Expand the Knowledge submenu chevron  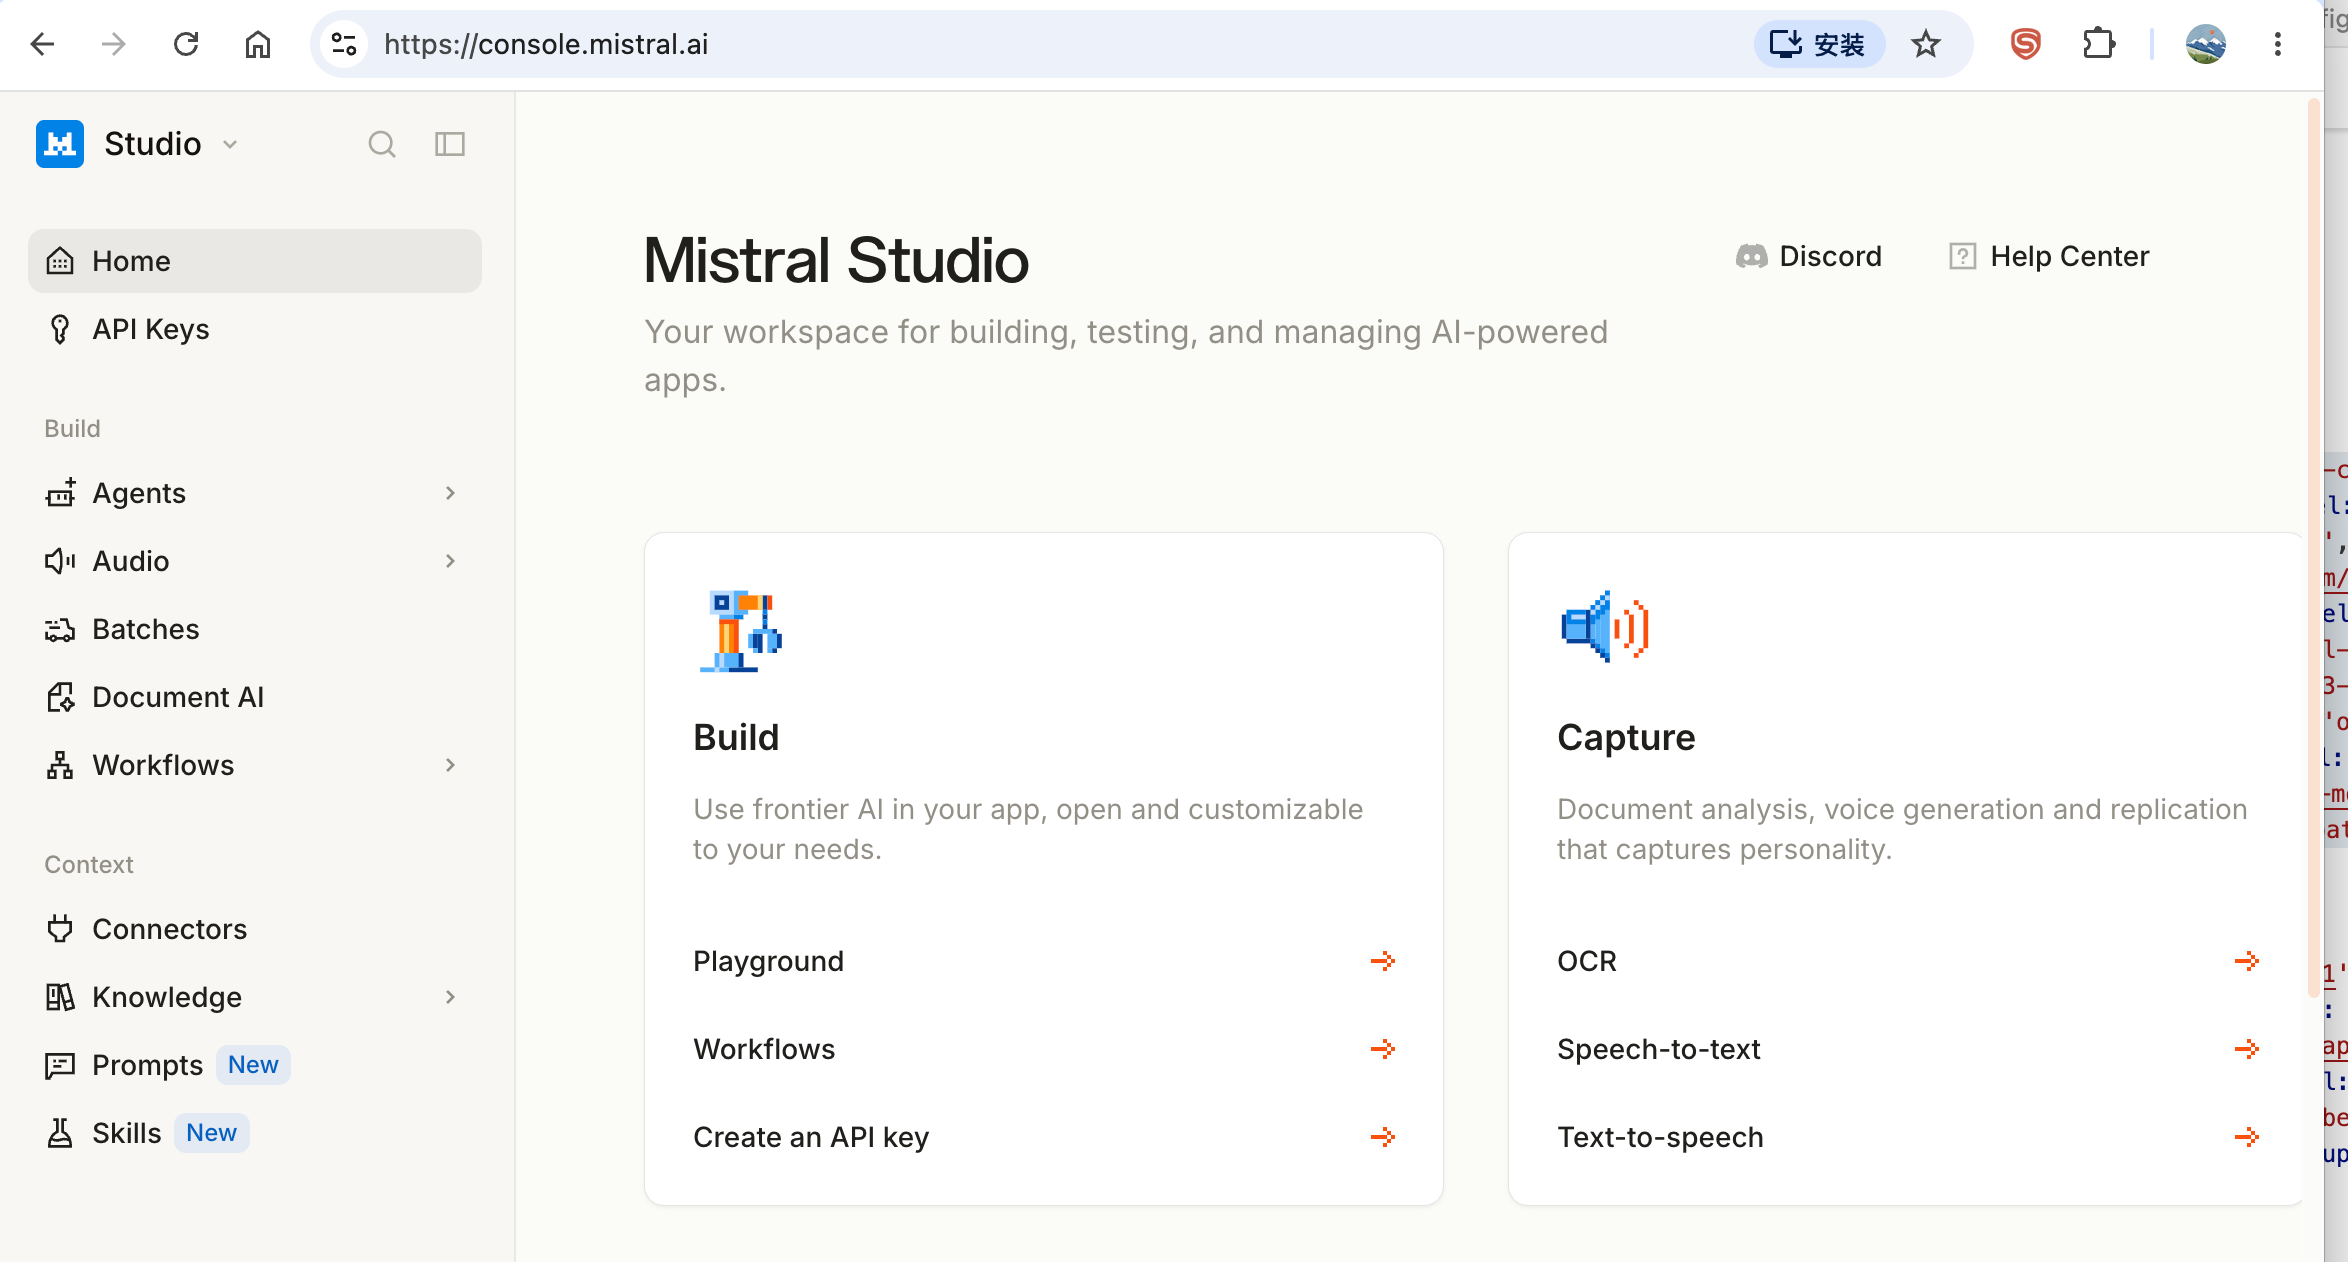(450, 997)
